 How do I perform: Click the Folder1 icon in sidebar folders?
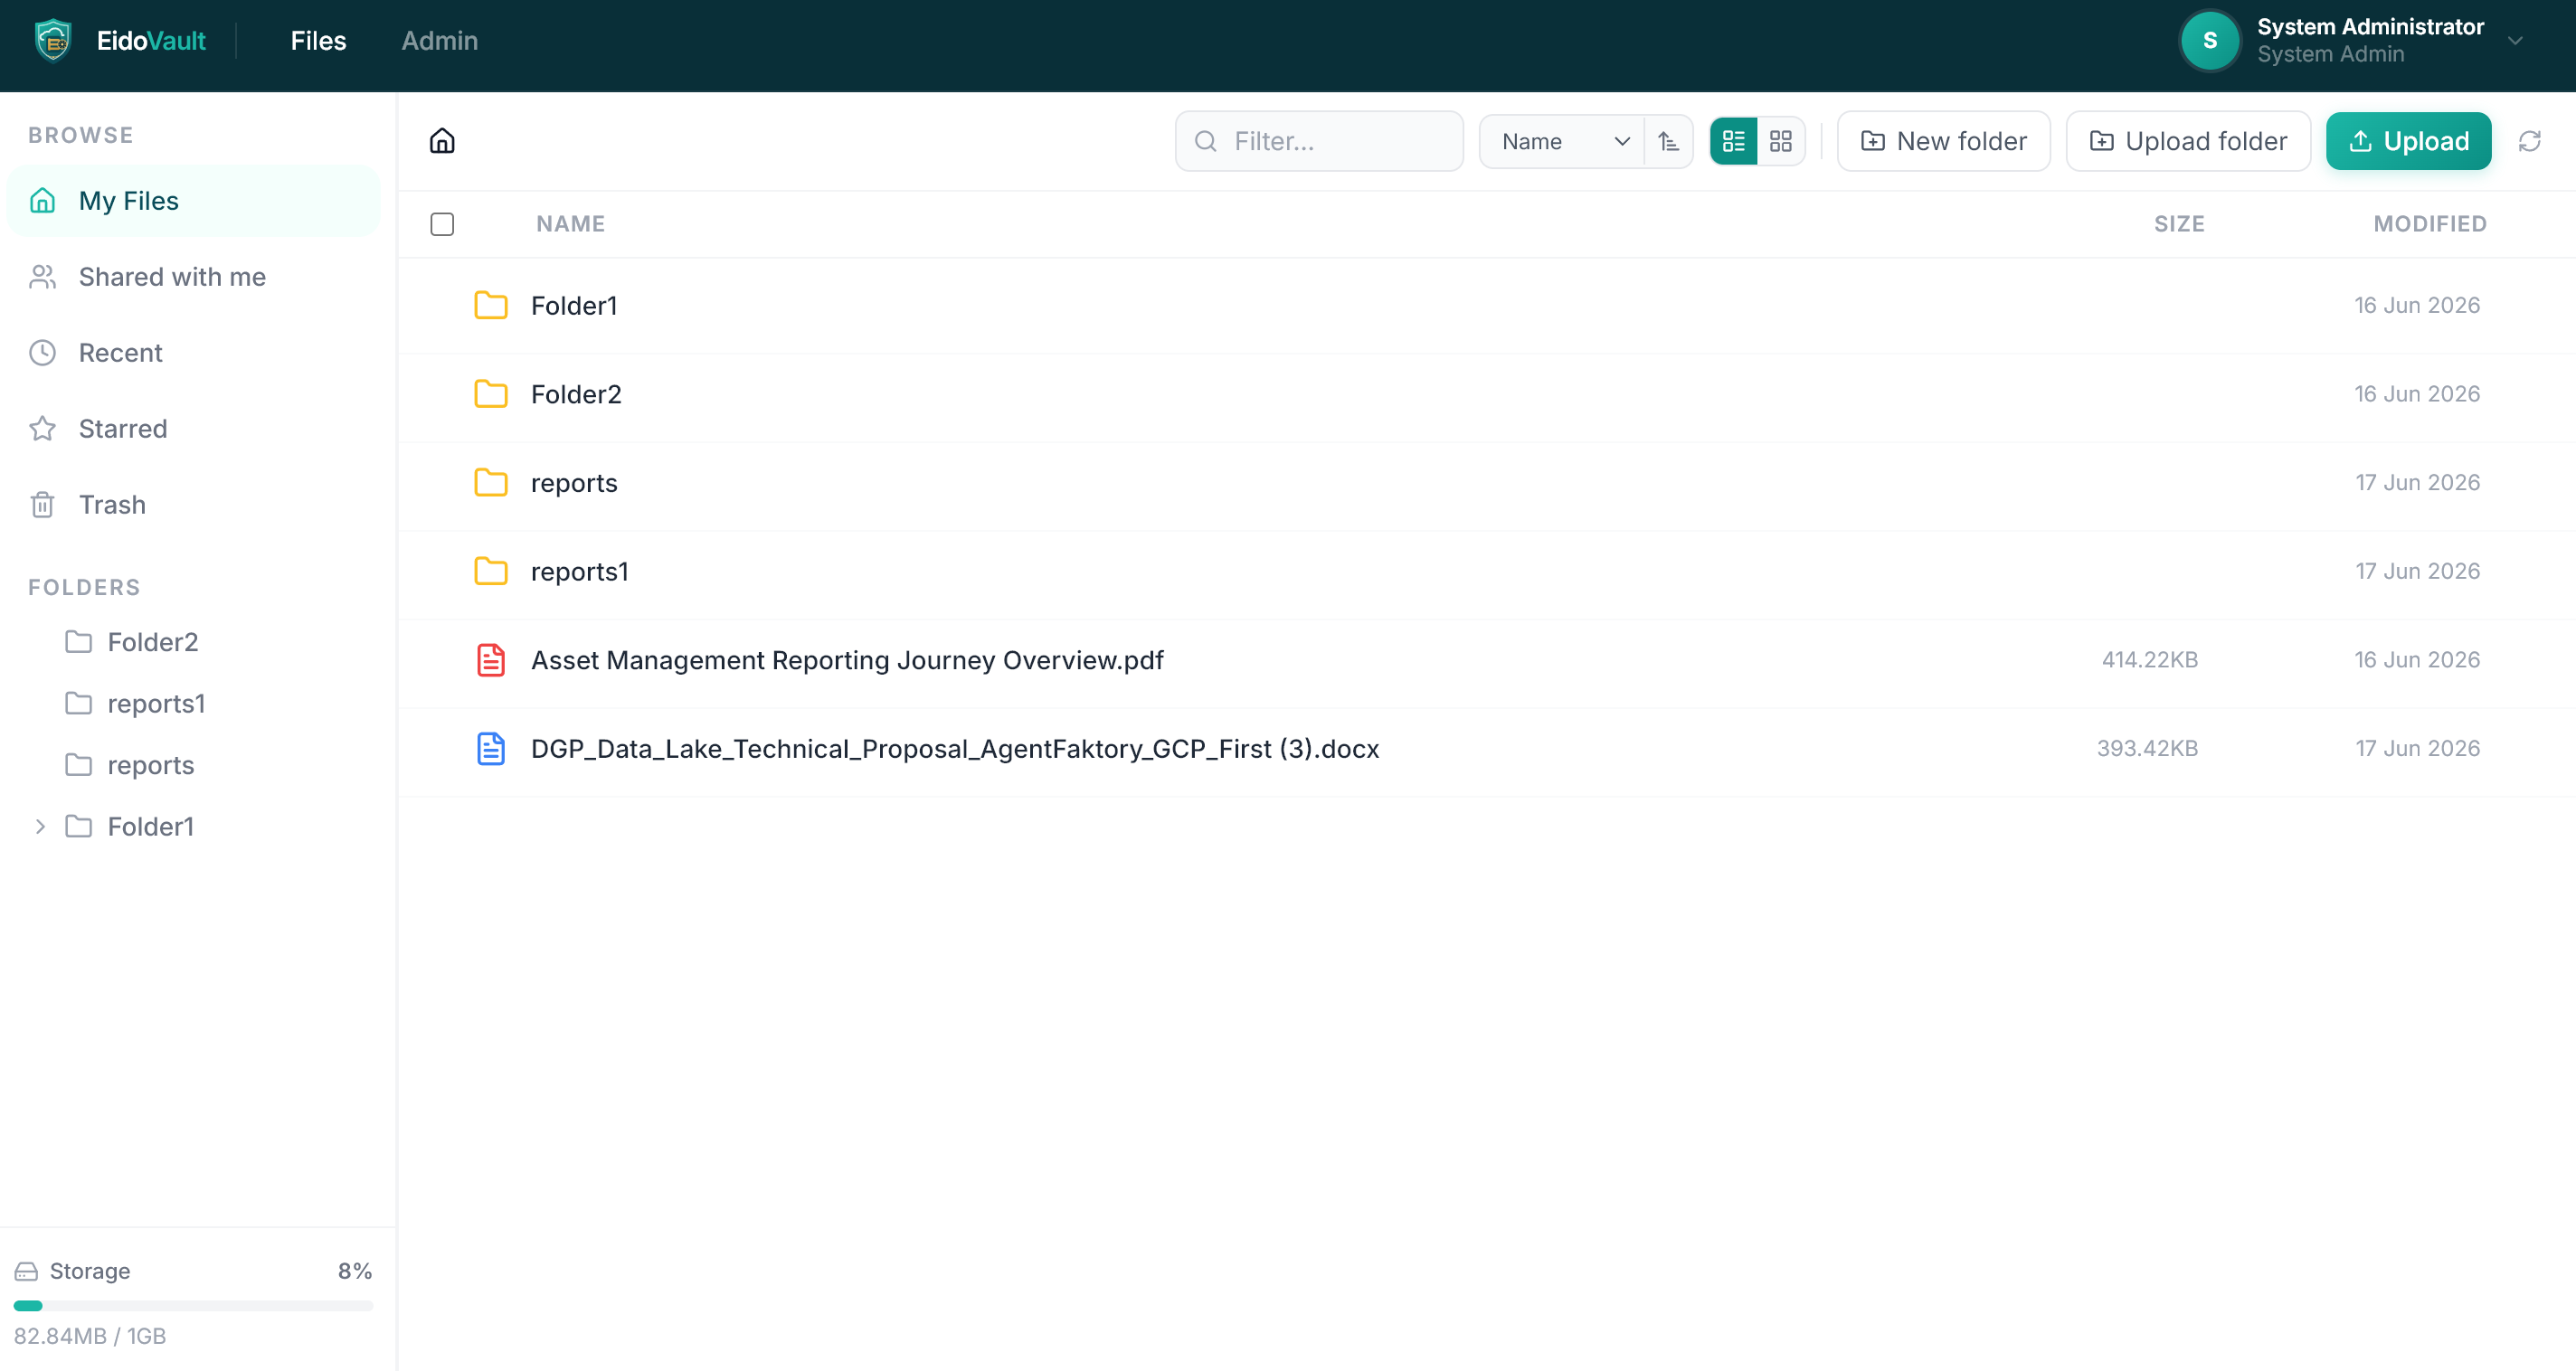(78, 826)
